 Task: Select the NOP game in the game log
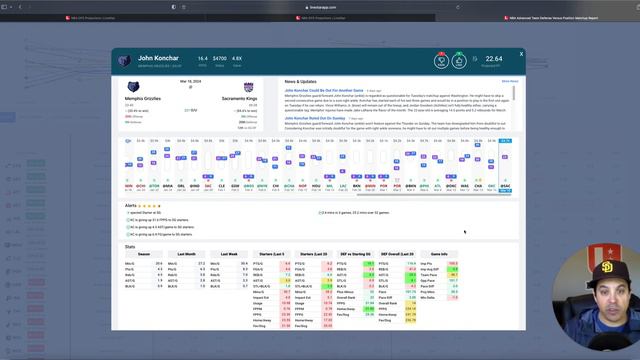tap(302, 186)
